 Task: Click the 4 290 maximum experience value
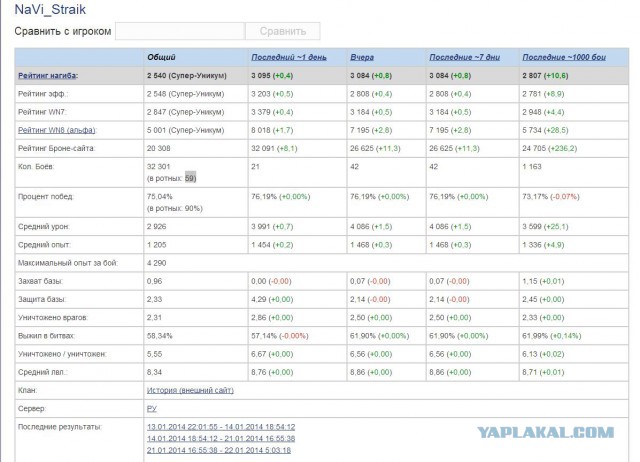coord(157,263)
